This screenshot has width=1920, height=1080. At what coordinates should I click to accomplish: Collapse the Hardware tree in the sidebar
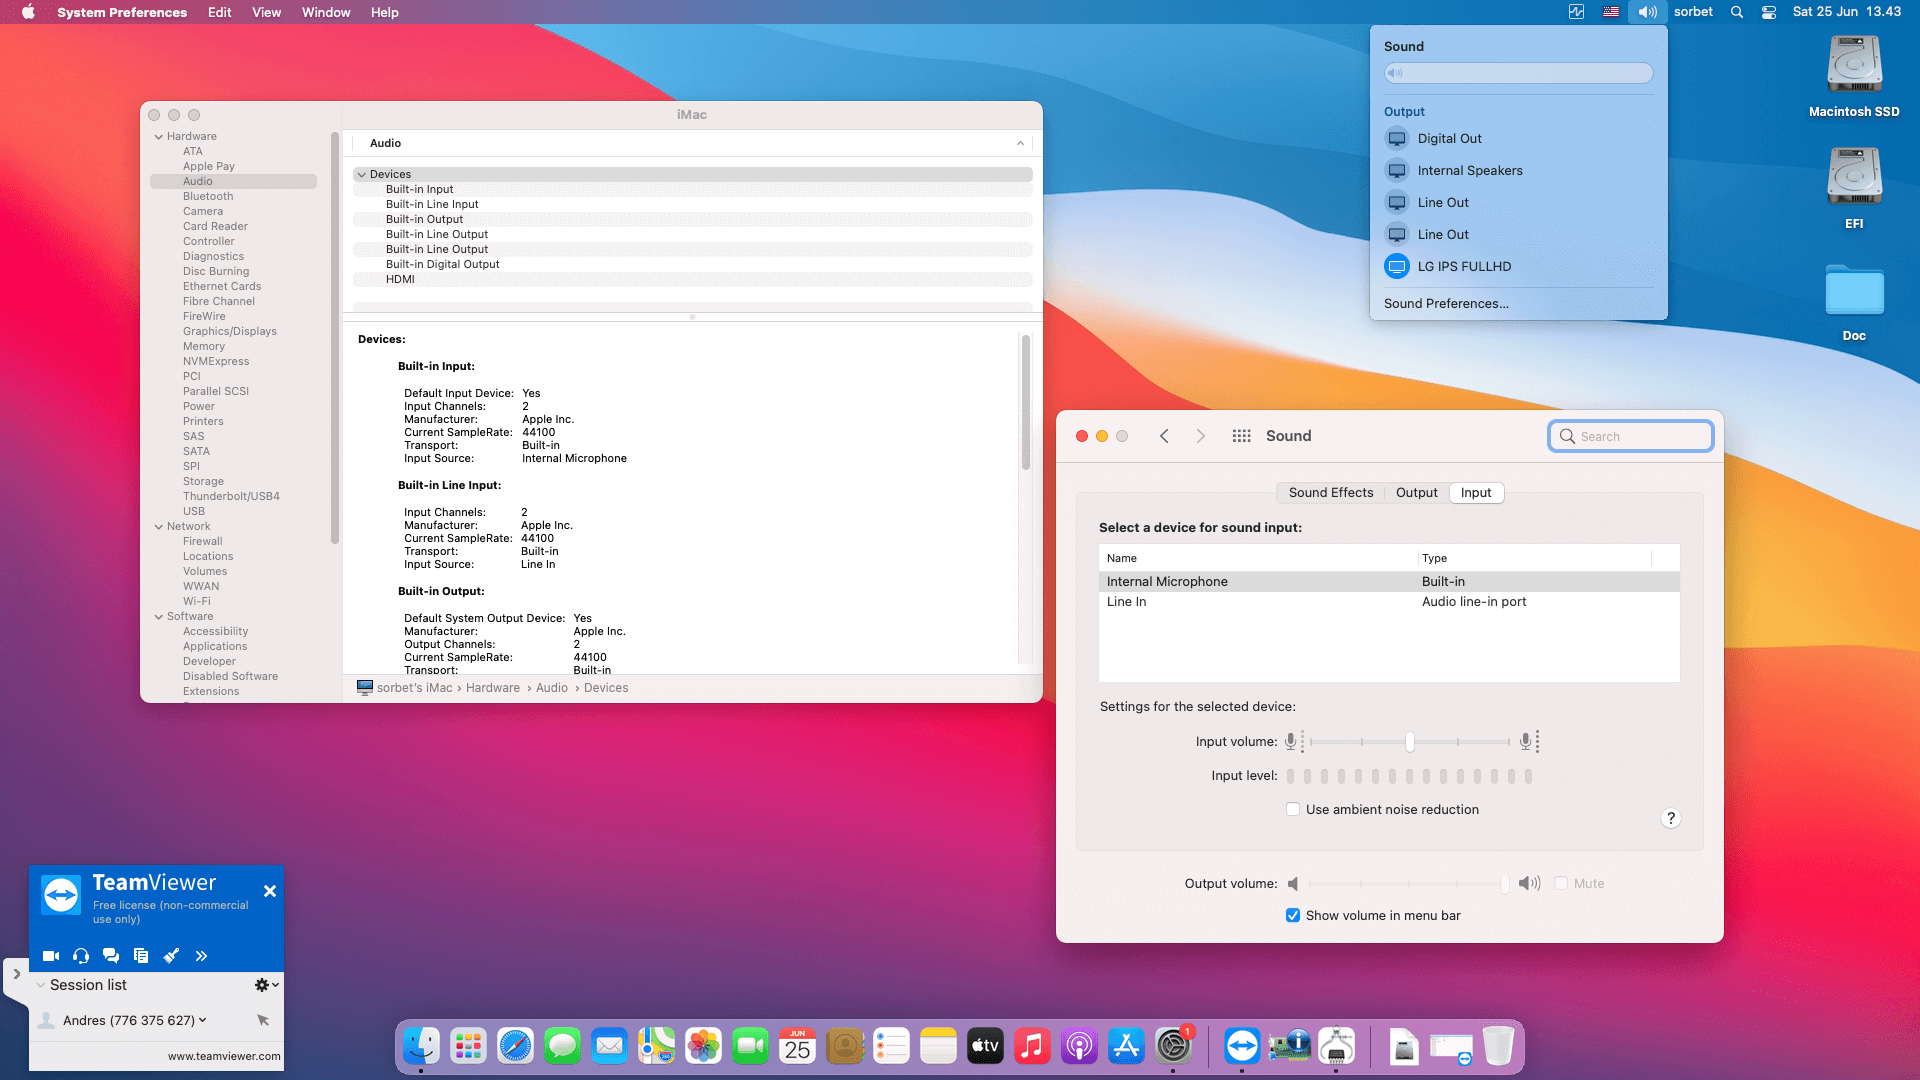click(159, 136)
